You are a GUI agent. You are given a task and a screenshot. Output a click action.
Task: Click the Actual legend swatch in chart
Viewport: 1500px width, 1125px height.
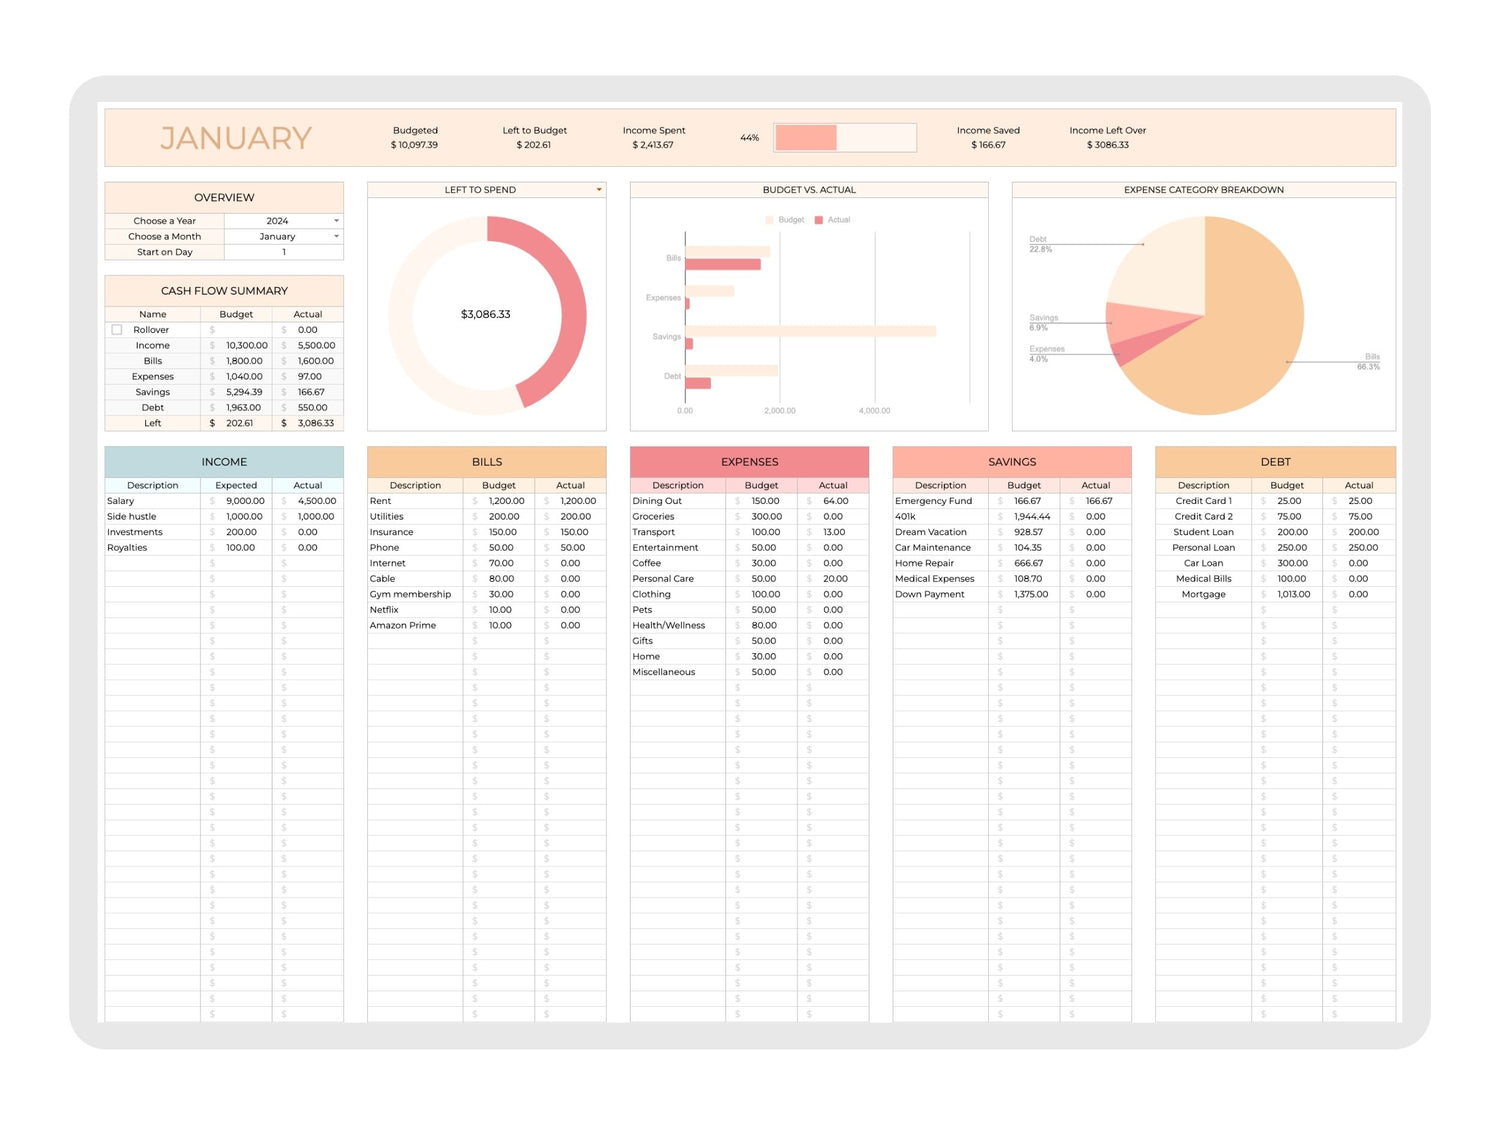[x=819, y=220]
